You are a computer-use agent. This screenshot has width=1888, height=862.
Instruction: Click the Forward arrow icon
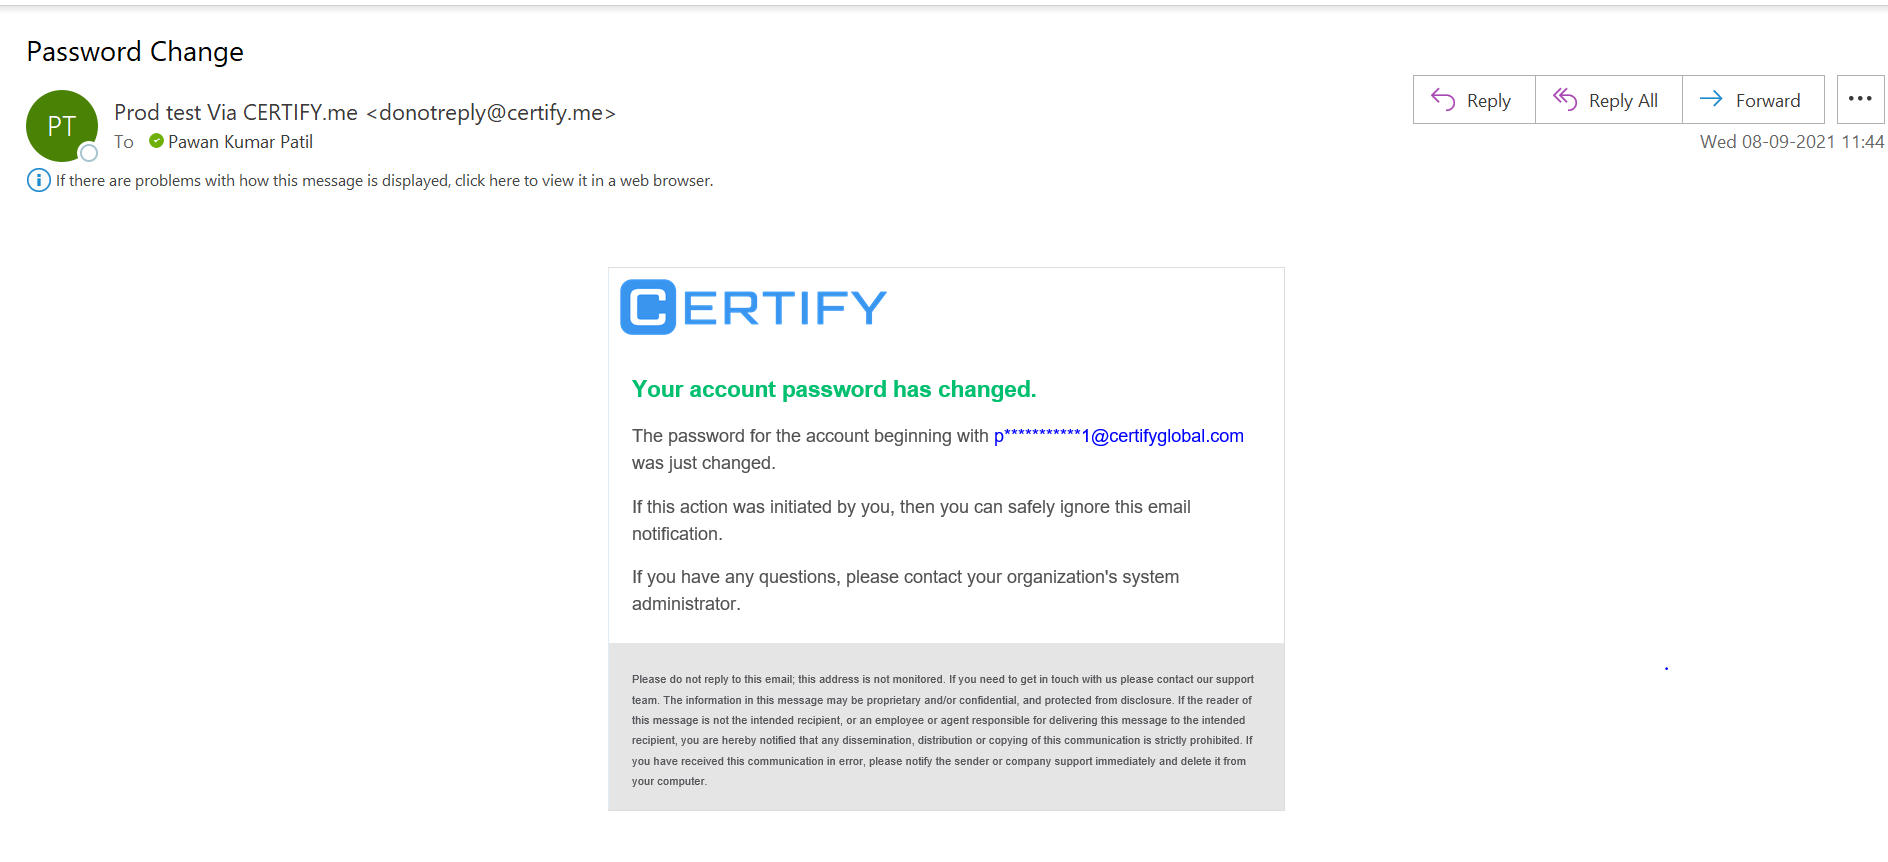(1711, 98)
